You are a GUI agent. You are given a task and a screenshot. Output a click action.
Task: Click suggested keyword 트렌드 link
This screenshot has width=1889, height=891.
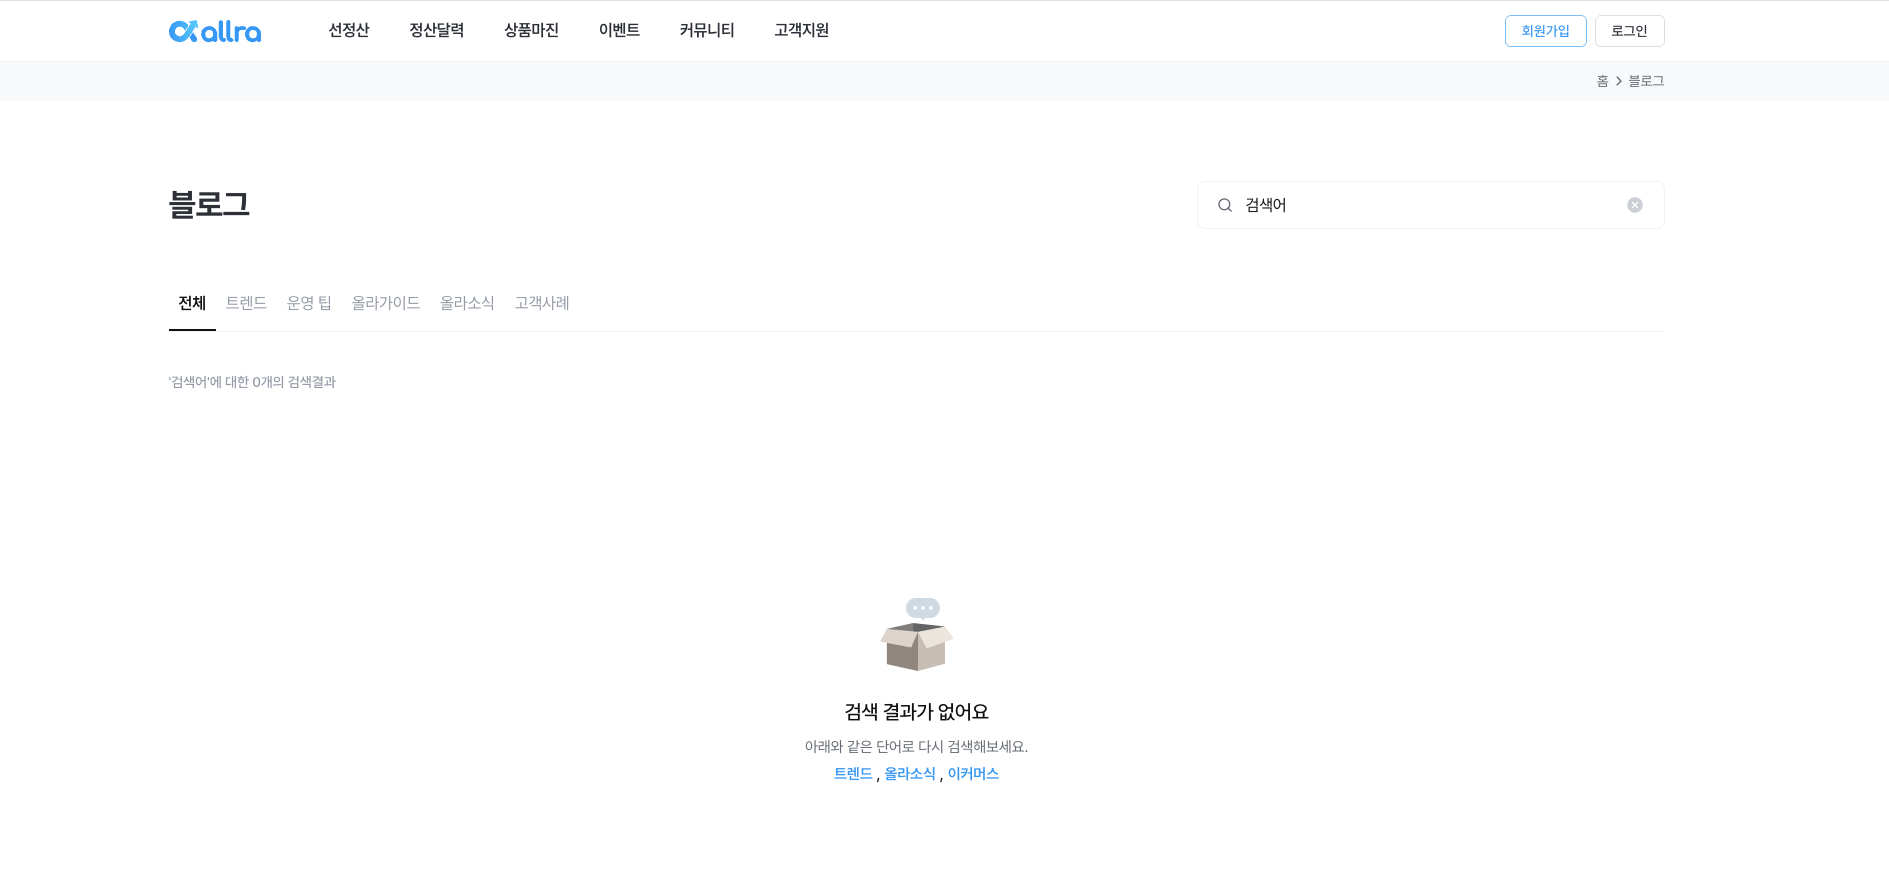pos(853,774)
